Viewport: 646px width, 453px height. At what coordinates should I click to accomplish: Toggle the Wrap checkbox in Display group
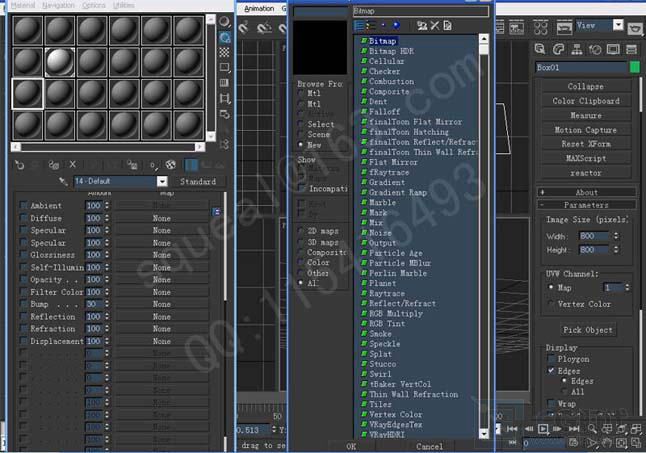coord(551,404)
